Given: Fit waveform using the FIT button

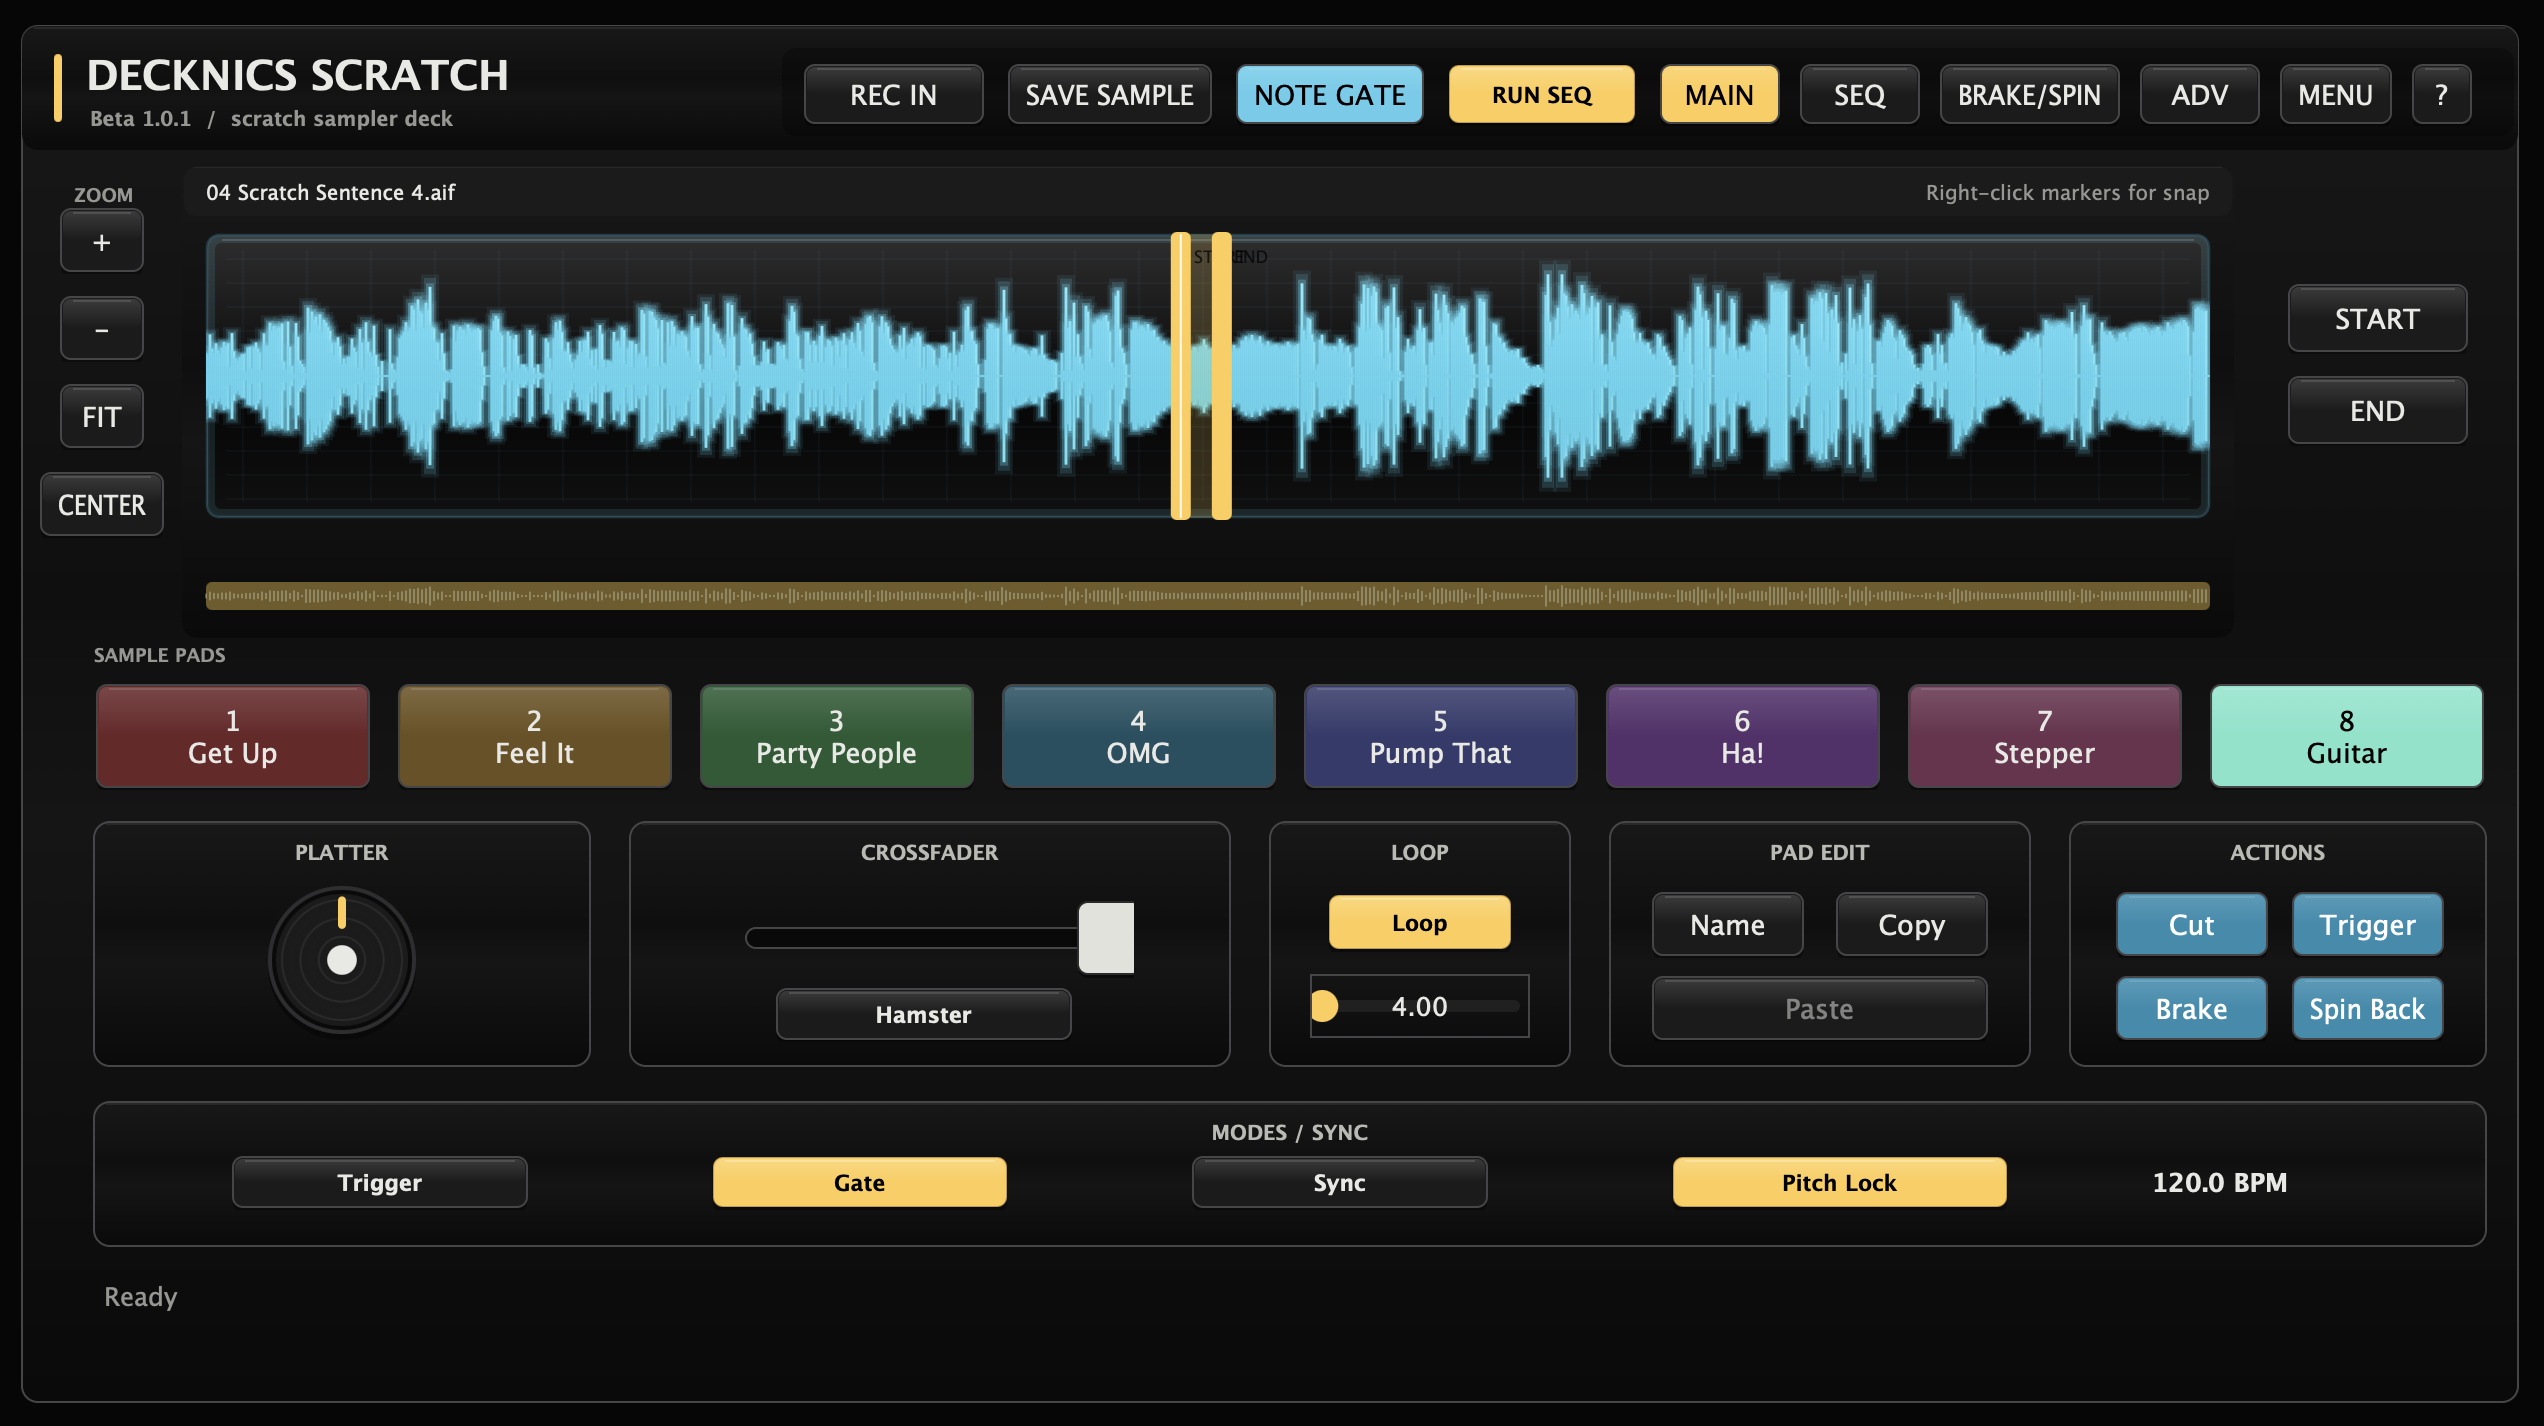Looking at the screenshot, I should point(101,417).
